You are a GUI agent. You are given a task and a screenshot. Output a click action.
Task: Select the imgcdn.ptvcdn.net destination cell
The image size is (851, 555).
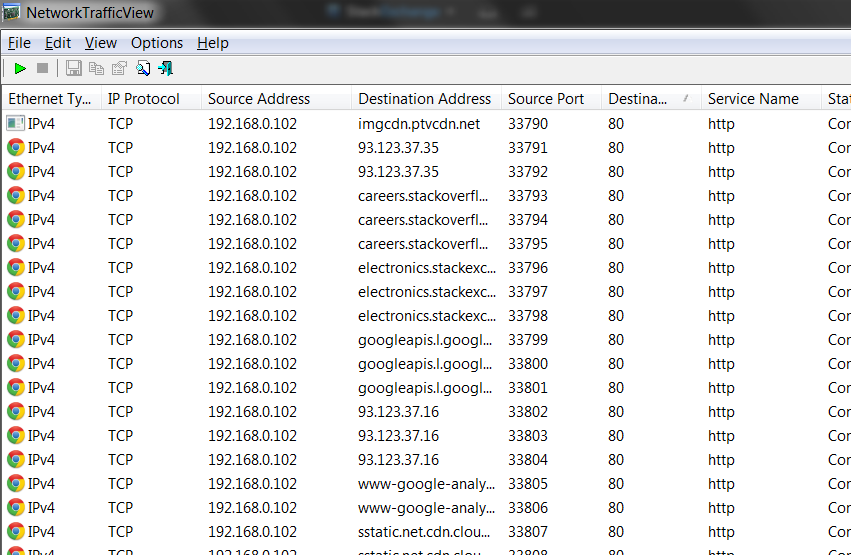coord(419,124)
